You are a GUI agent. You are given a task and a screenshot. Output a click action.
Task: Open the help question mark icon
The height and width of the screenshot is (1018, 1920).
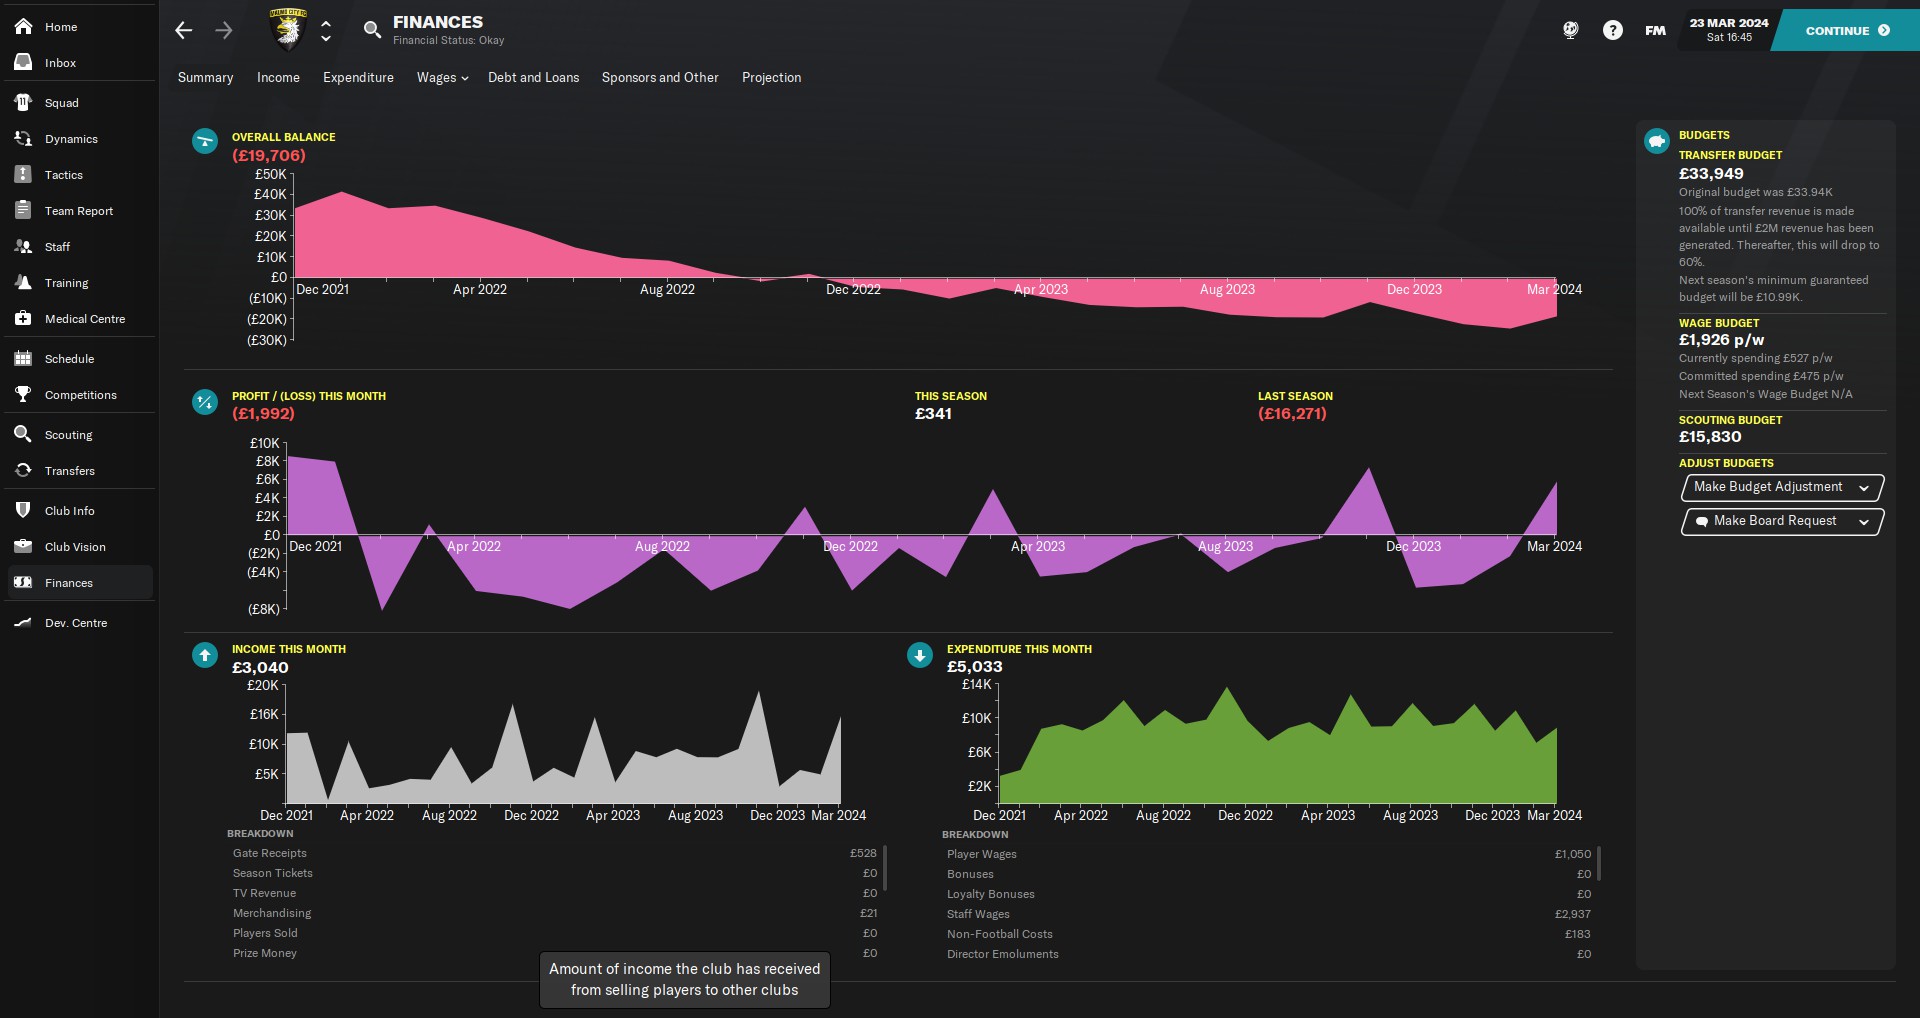[1612, 31]
